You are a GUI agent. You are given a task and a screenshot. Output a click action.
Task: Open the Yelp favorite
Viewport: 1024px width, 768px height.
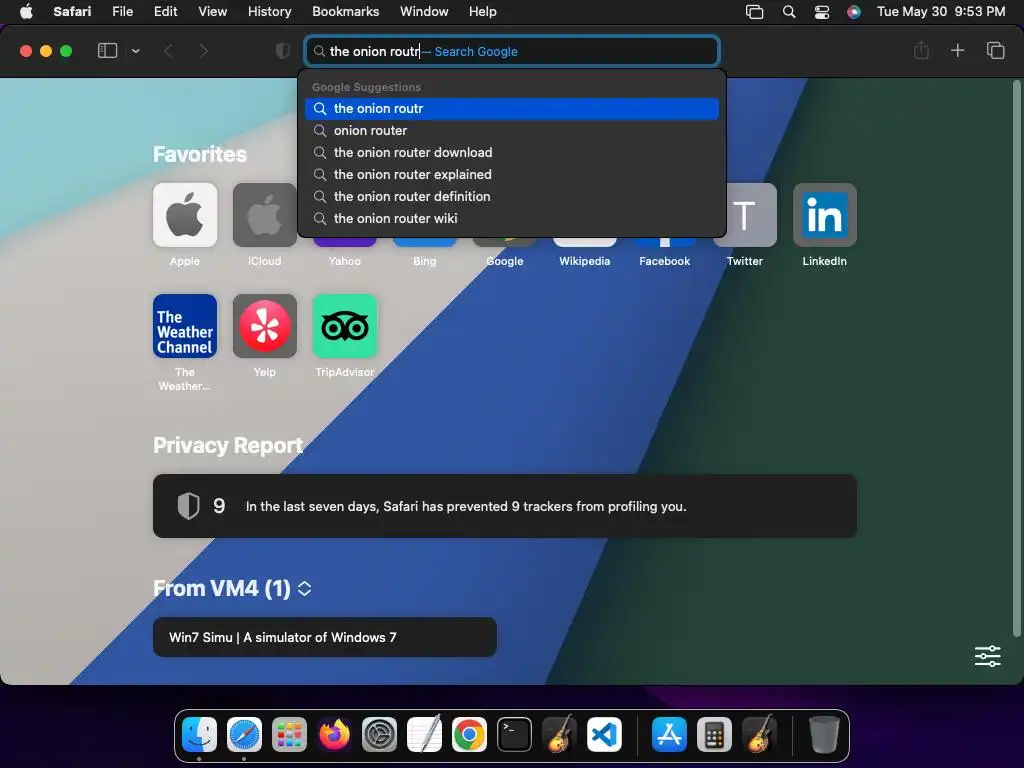coord(264,326)
